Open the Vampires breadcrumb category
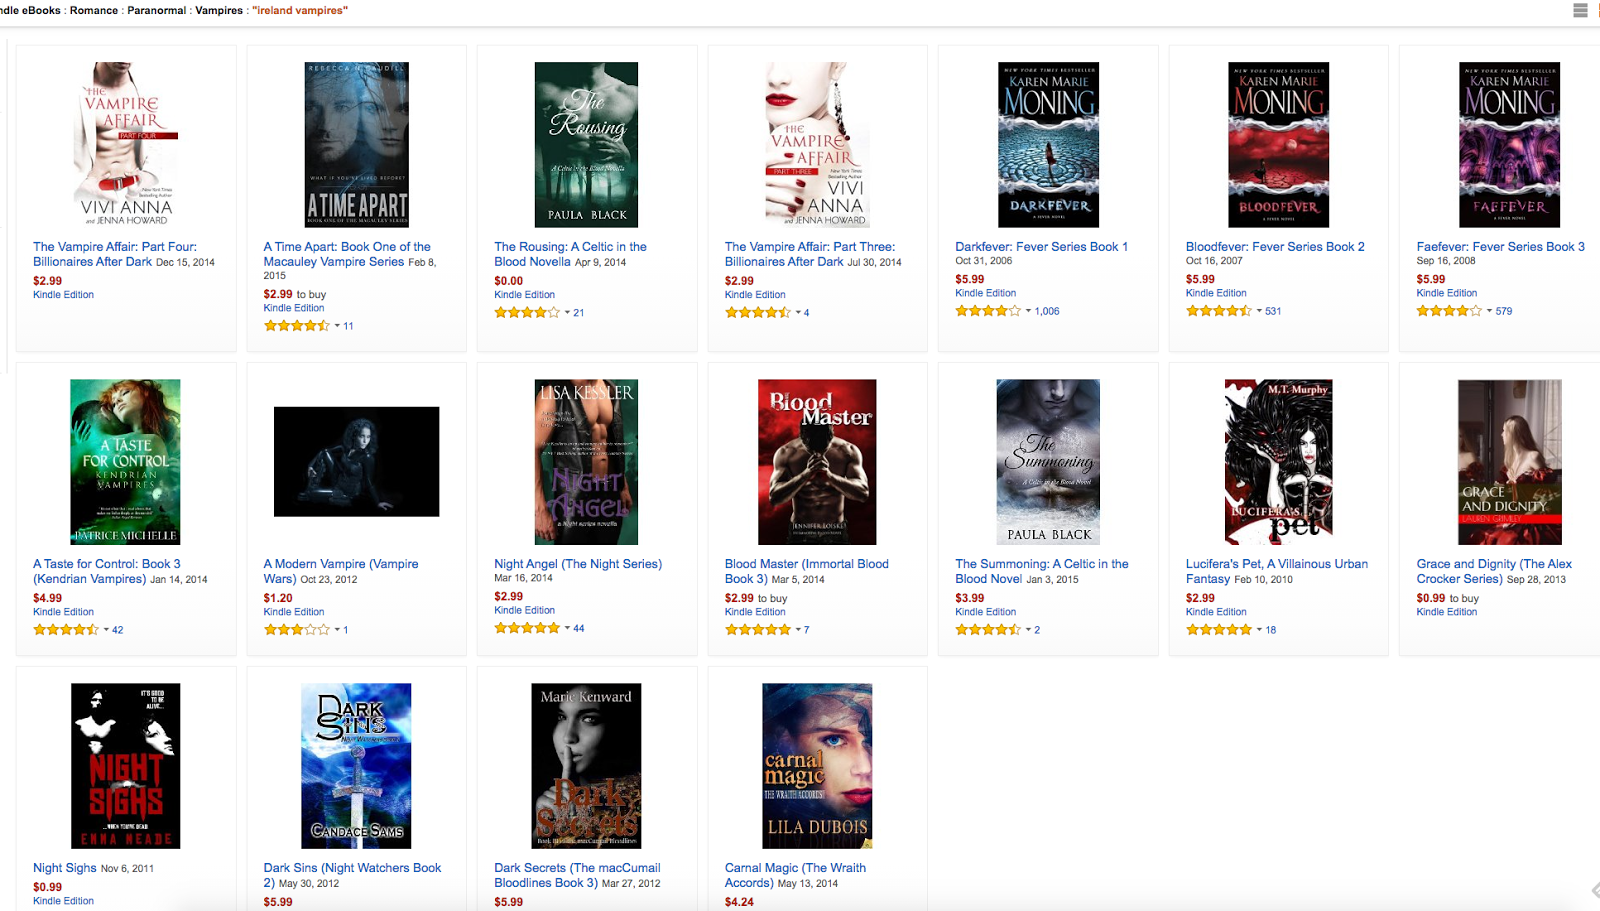This screenshot has width=1600, height=911. point(219,10)
